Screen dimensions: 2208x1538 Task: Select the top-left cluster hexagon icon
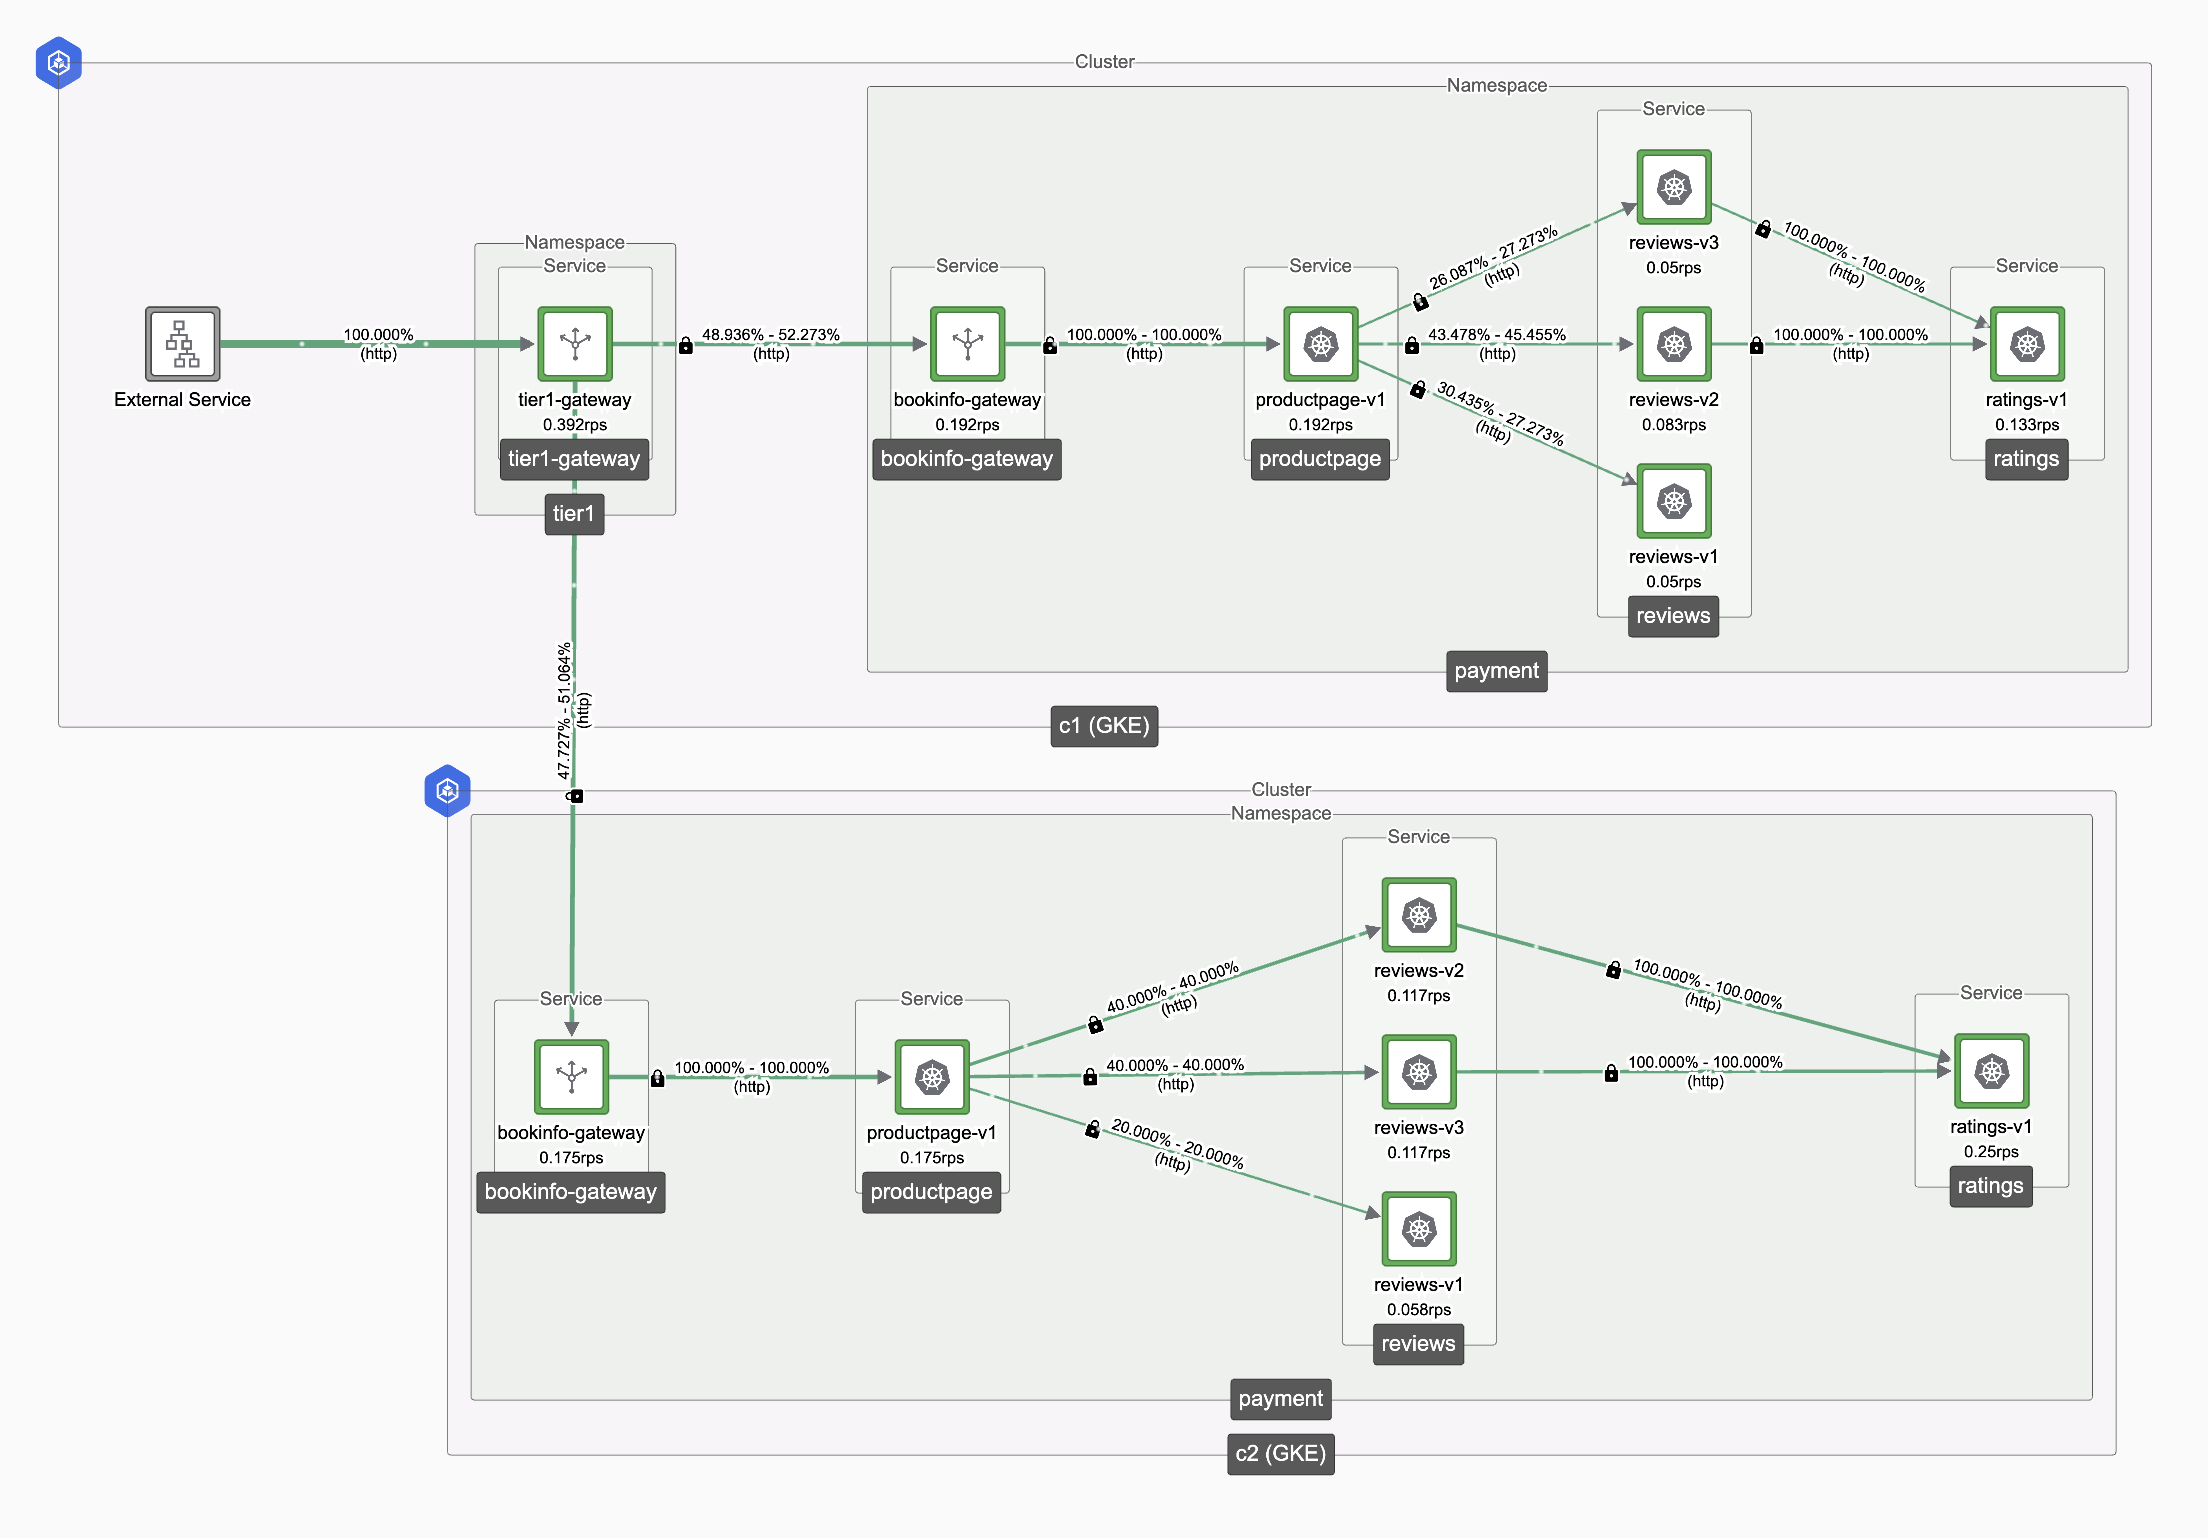click(x=57, y=57)
